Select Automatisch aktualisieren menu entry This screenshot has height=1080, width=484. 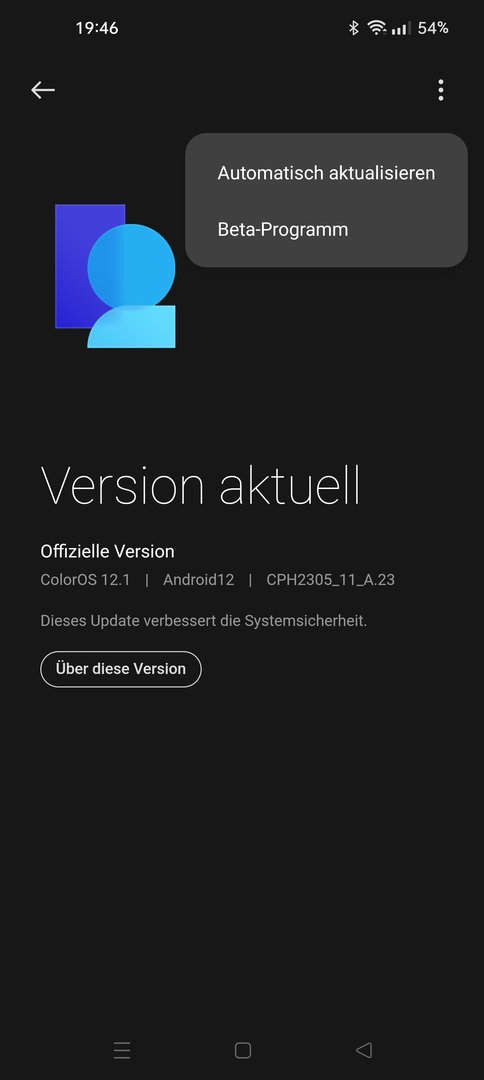coord(326,172)
